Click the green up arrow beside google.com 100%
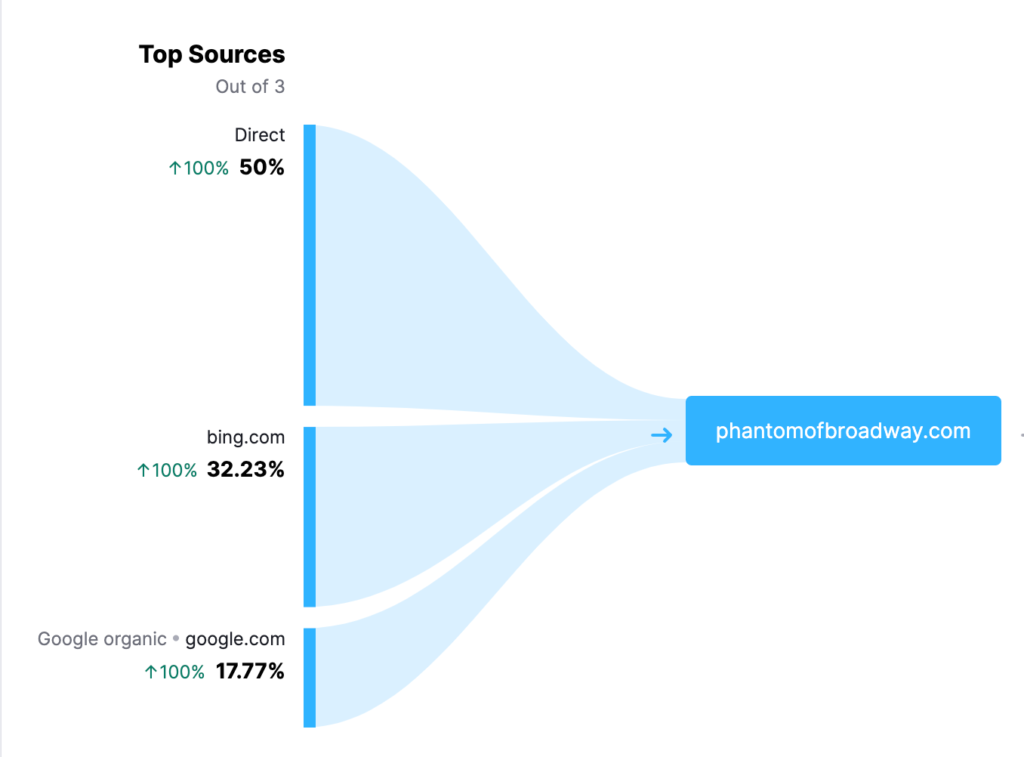1024x757 pixels. (x=151, y=672)
